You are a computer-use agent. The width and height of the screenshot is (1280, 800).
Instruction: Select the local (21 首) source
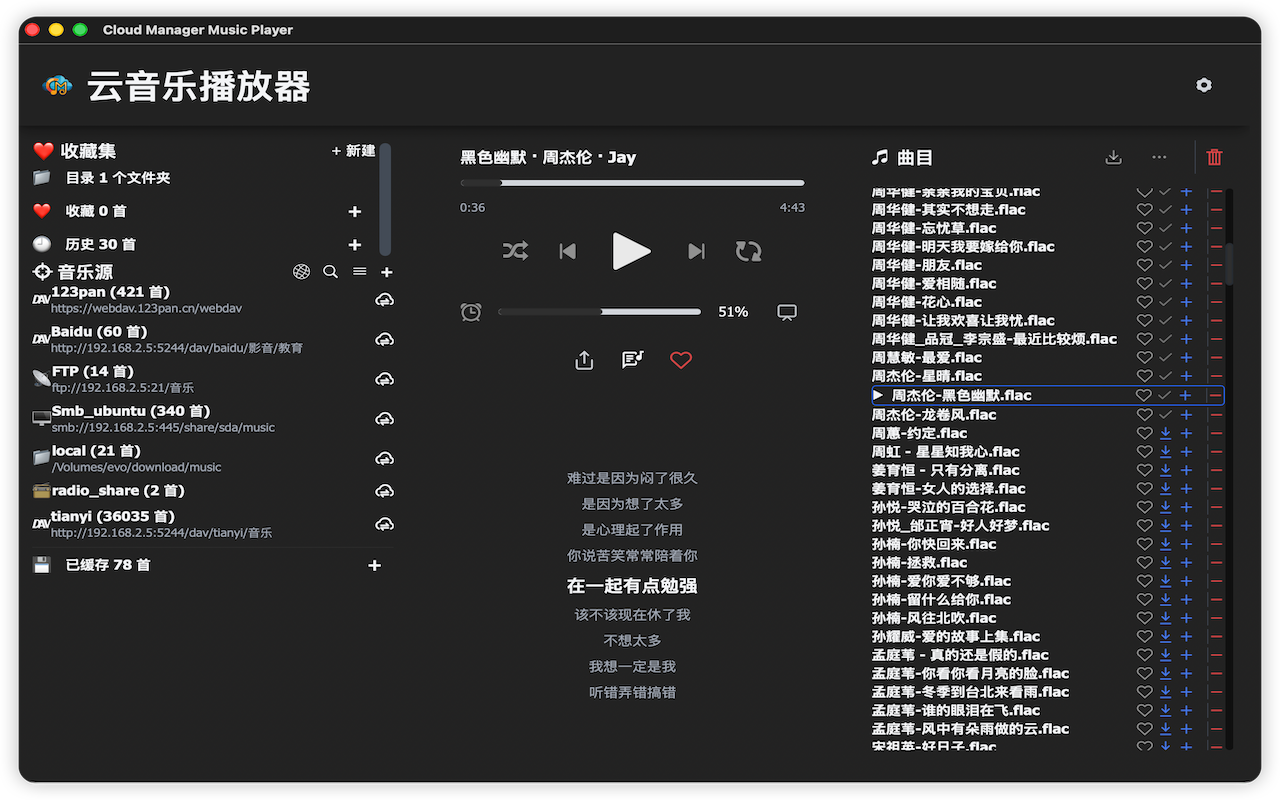[x=96, y=451]
